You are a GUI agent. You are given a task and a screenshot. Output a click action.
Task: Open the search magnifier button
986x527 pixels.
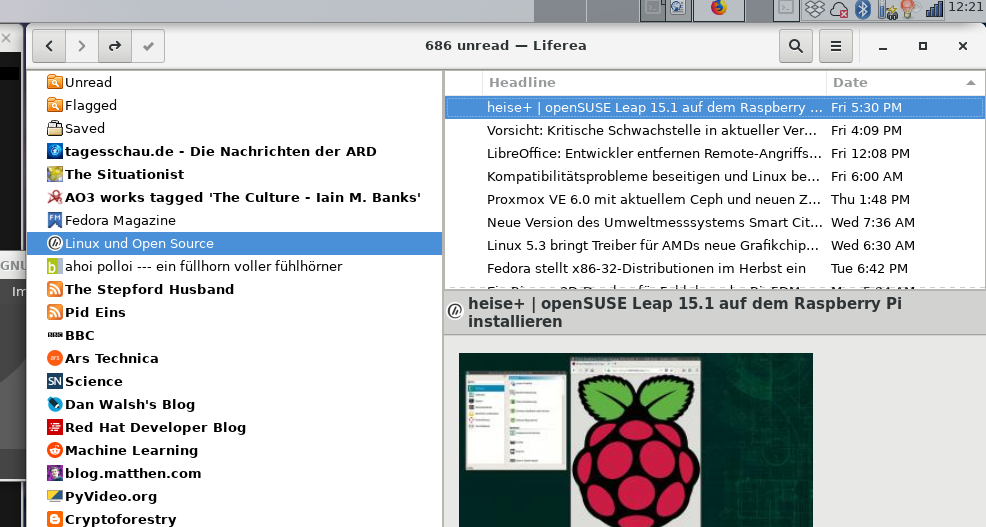coord(795,46)
